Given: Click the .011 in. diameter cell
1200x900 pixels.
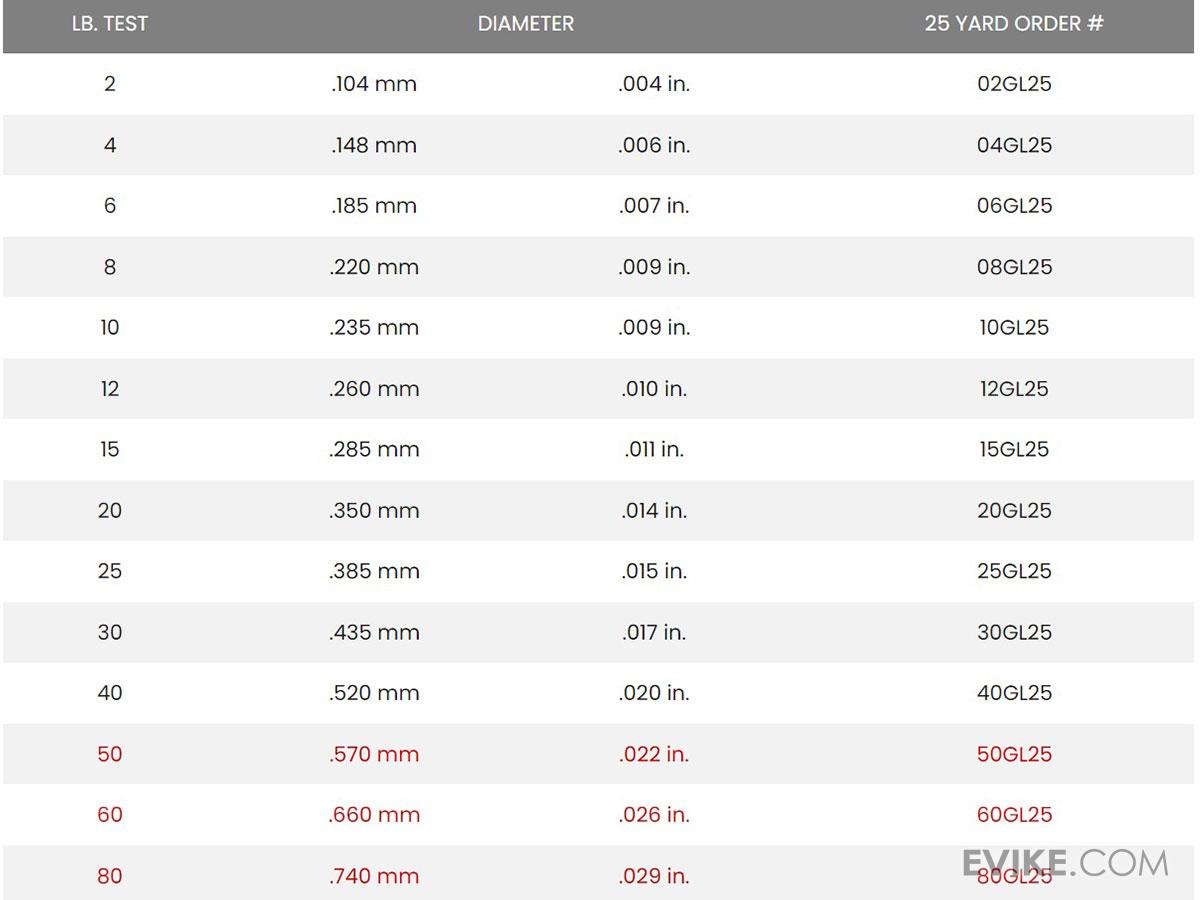Looking at the screenshot, I should pyautogui.click(x=654, y=450).
